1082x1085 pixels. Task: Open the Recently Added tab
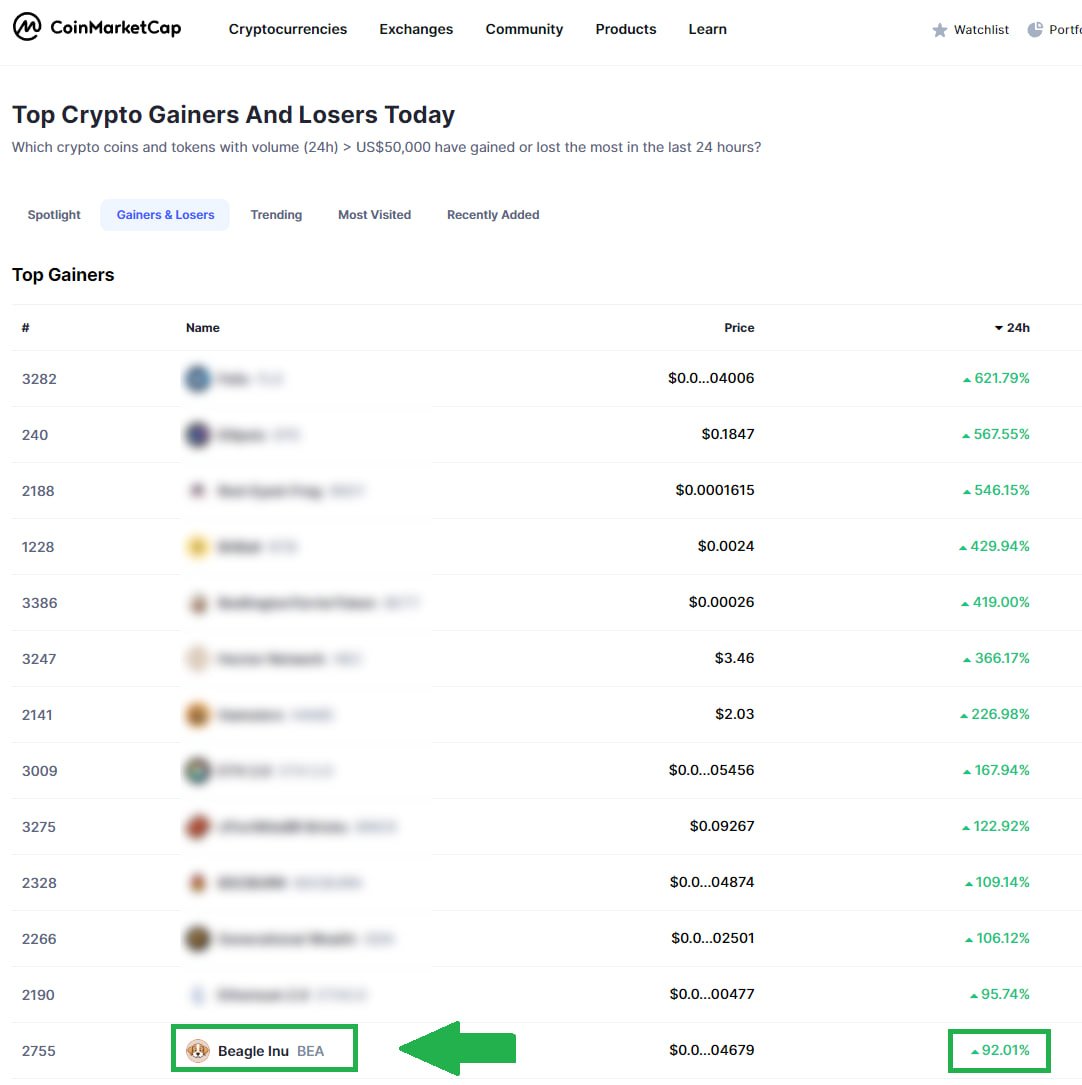pos(493,215)
